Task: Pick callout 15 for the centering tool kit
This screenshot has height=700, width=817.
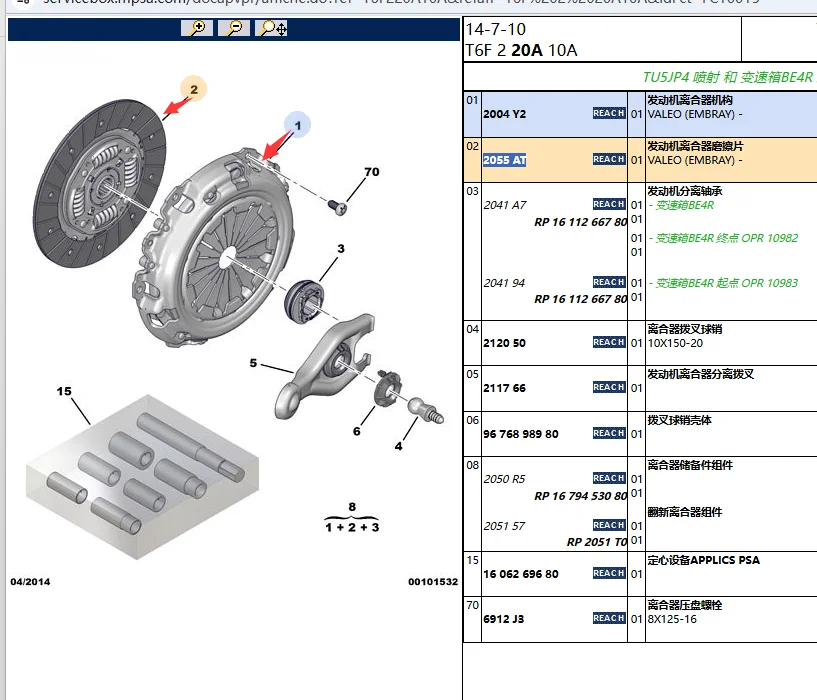Action: point(64,391)
